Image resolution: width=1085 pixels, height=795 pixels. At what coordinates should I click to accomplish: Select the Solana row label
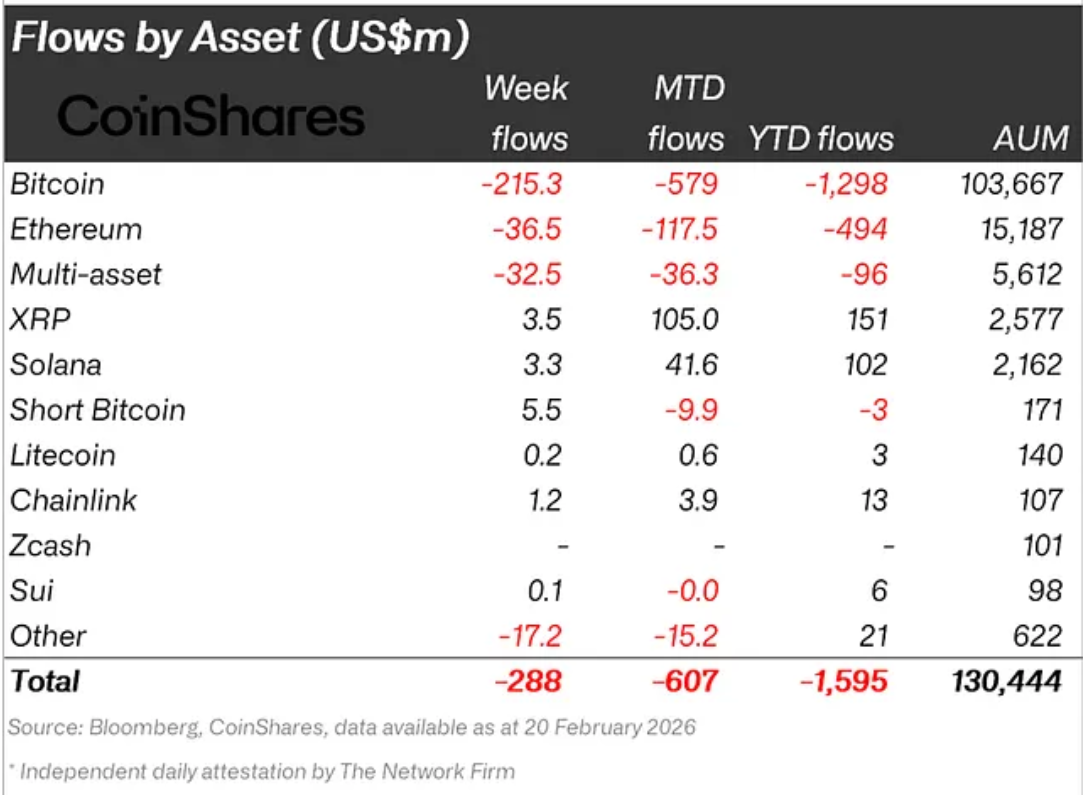tap(55, 364)
